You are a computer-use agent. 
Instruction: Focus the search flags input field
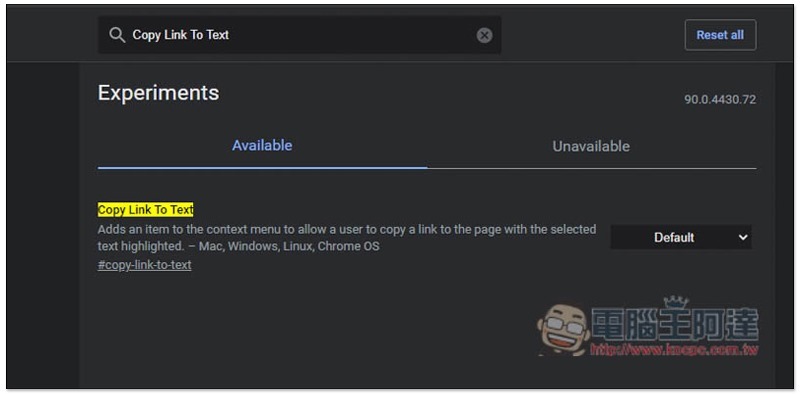click(299, 35)
